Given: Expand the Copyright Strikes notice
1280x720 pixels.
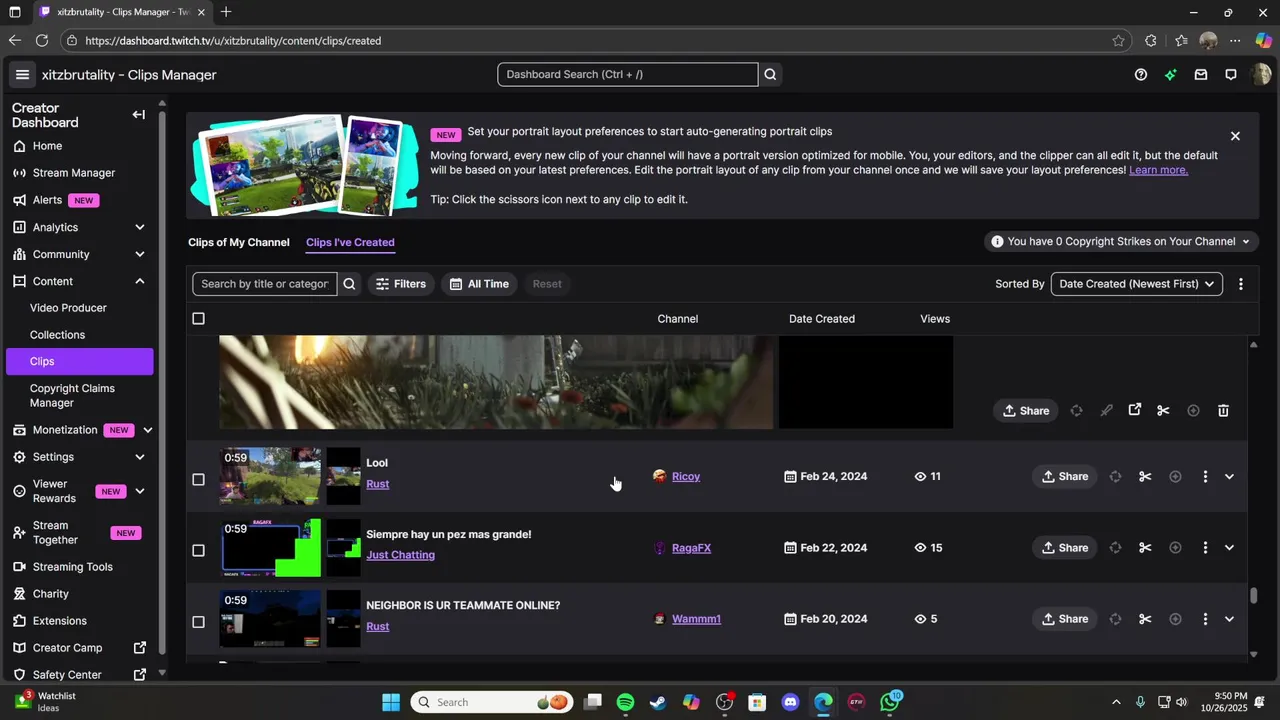Looking at the screenshot, I should pos(1121,241).
